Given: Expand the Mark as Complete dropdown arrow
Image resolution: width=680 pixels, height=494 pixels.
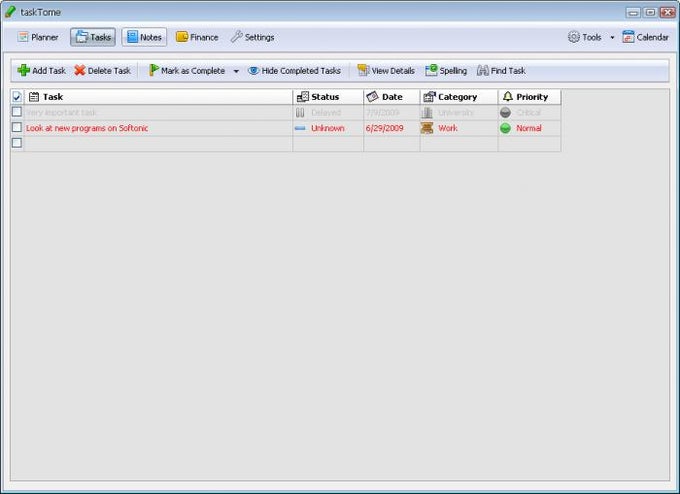Looking at the screenshot, I should pyautogui.click(x=236, y=71).
